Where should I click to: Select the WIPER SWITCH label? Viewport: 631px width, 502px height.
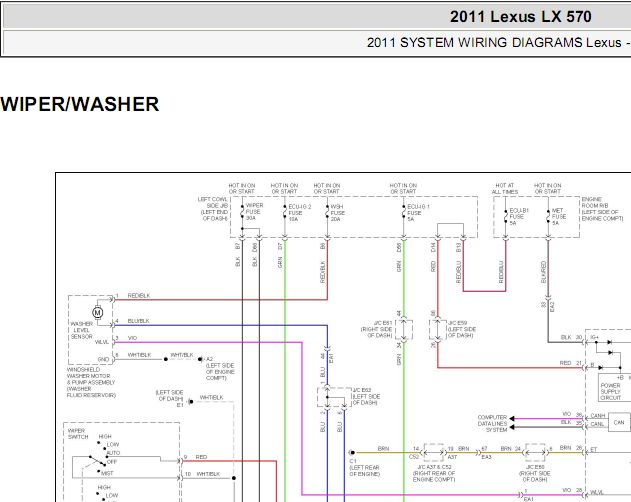coord(78,434)
